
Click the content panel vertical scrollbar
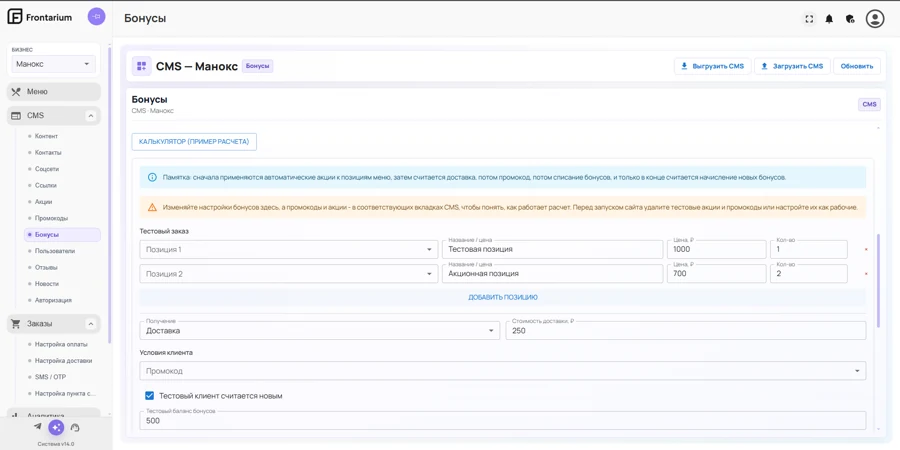[878, 281]
